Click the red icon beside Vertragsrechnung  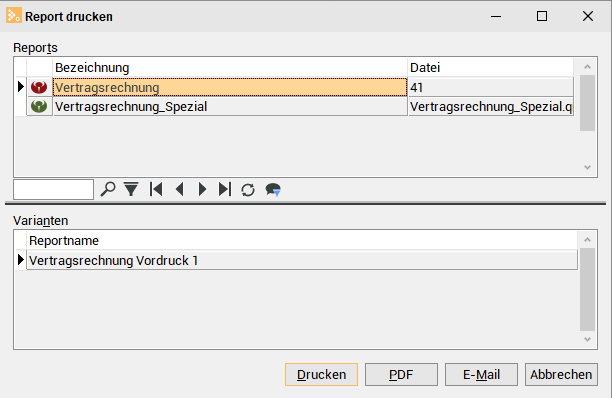click(39, 87)
